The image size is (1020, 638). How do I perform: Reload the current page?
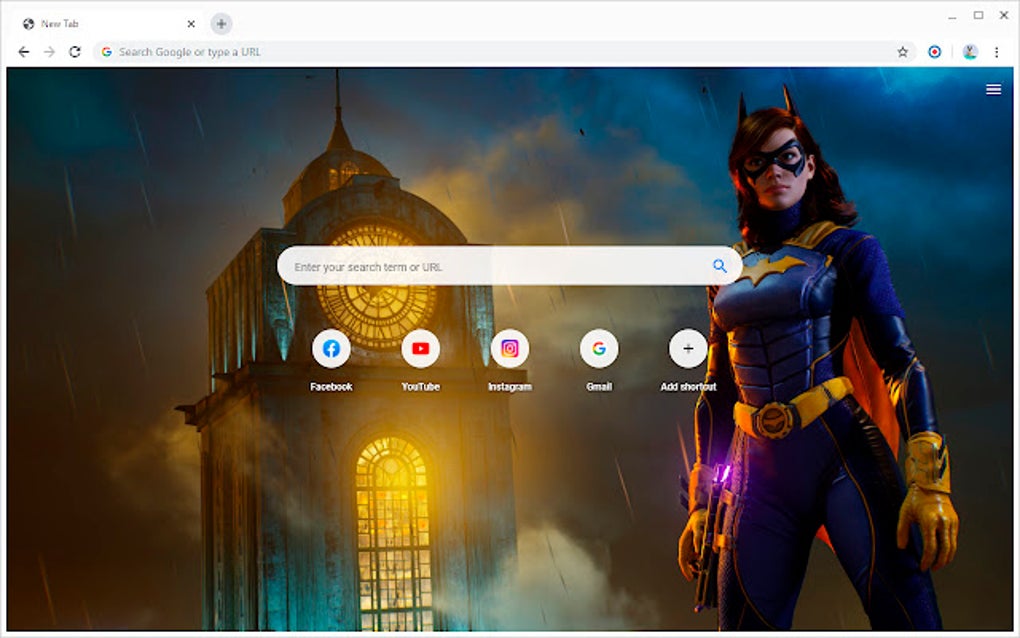[75, 52]
